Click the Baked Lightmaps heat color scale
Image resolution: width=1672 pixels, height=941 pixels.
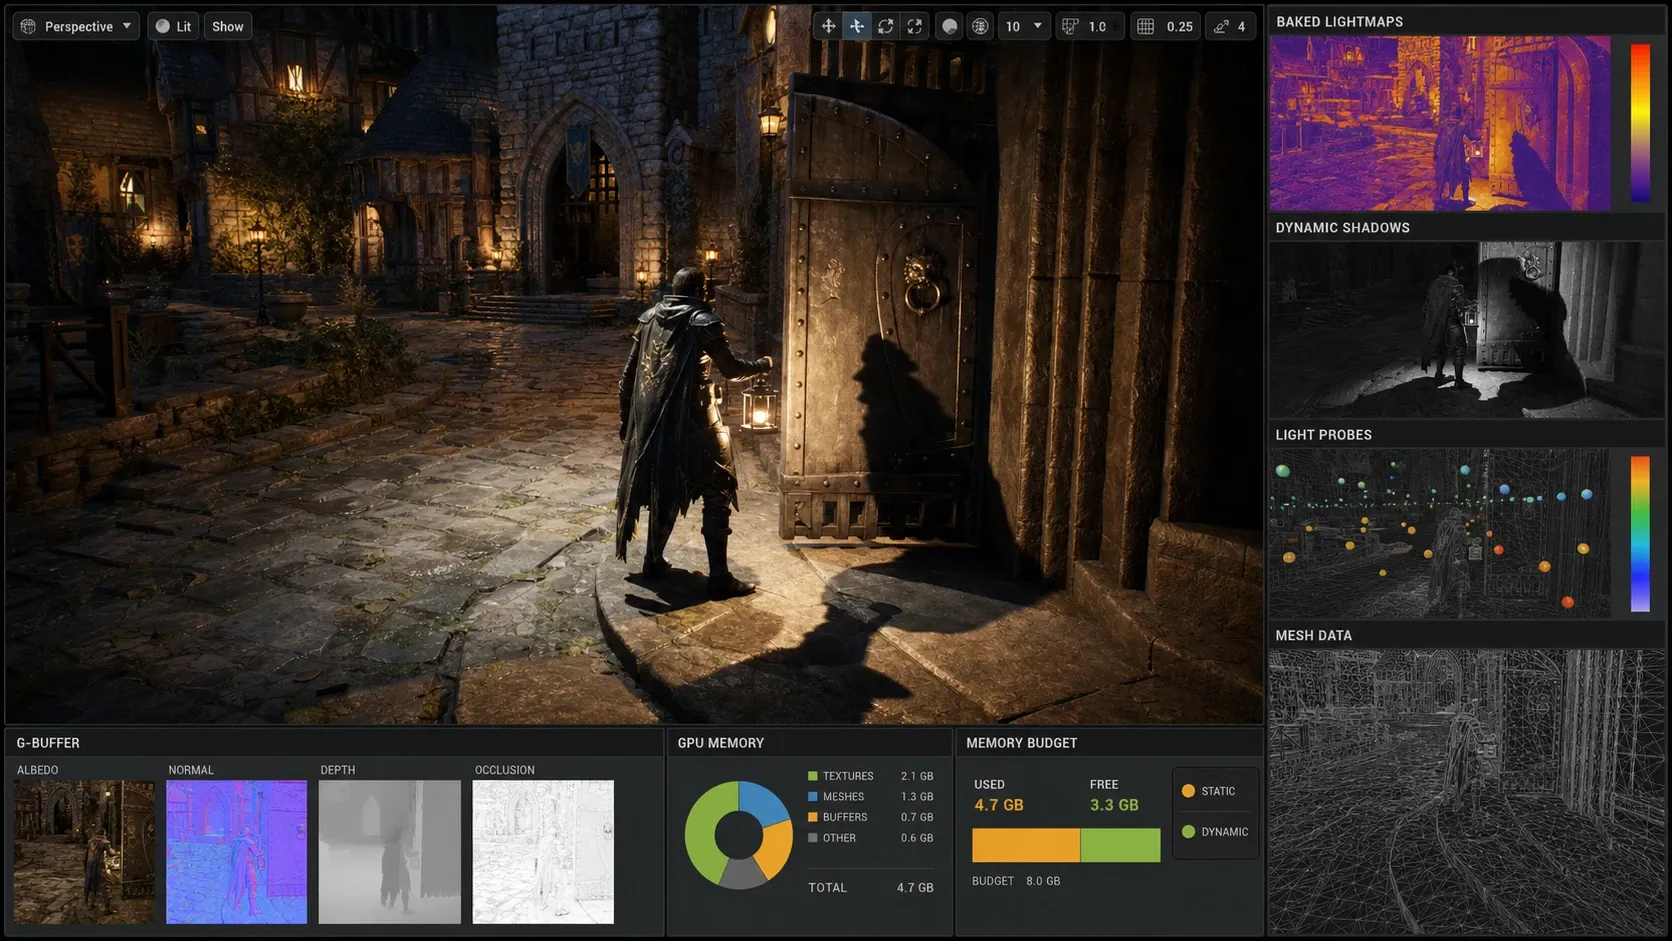(x=1640, y=123)
